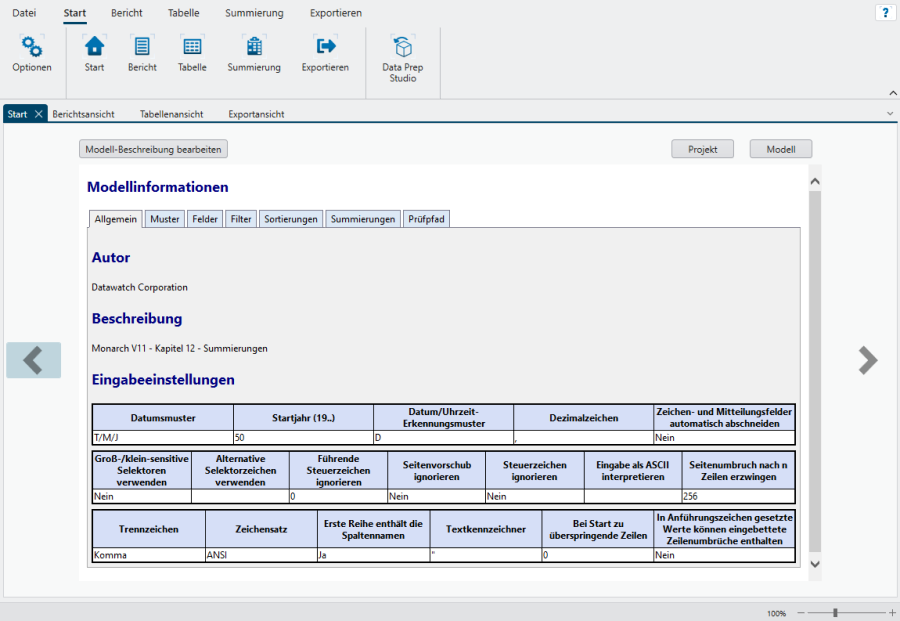
Task: Close the Start view tab
Action: [x=39, y=114]
